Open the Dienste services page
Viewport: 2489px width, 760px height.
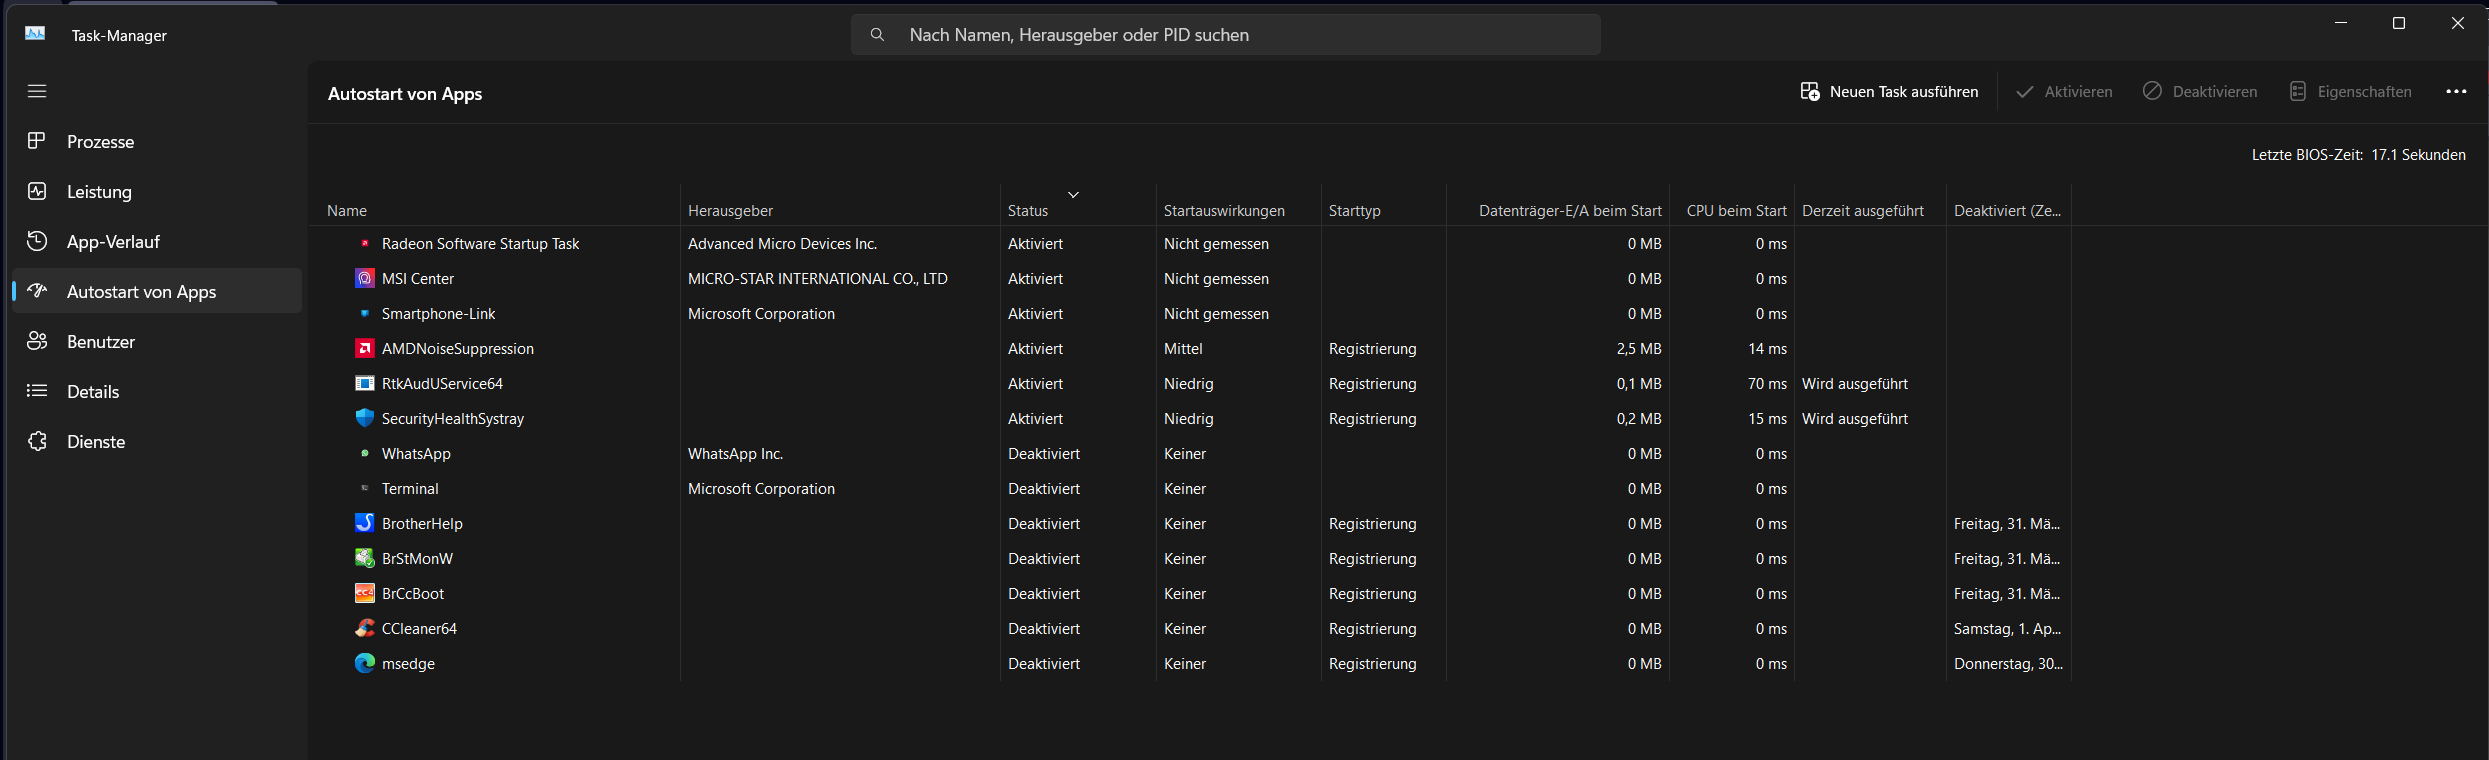click(x=96, y=442)
